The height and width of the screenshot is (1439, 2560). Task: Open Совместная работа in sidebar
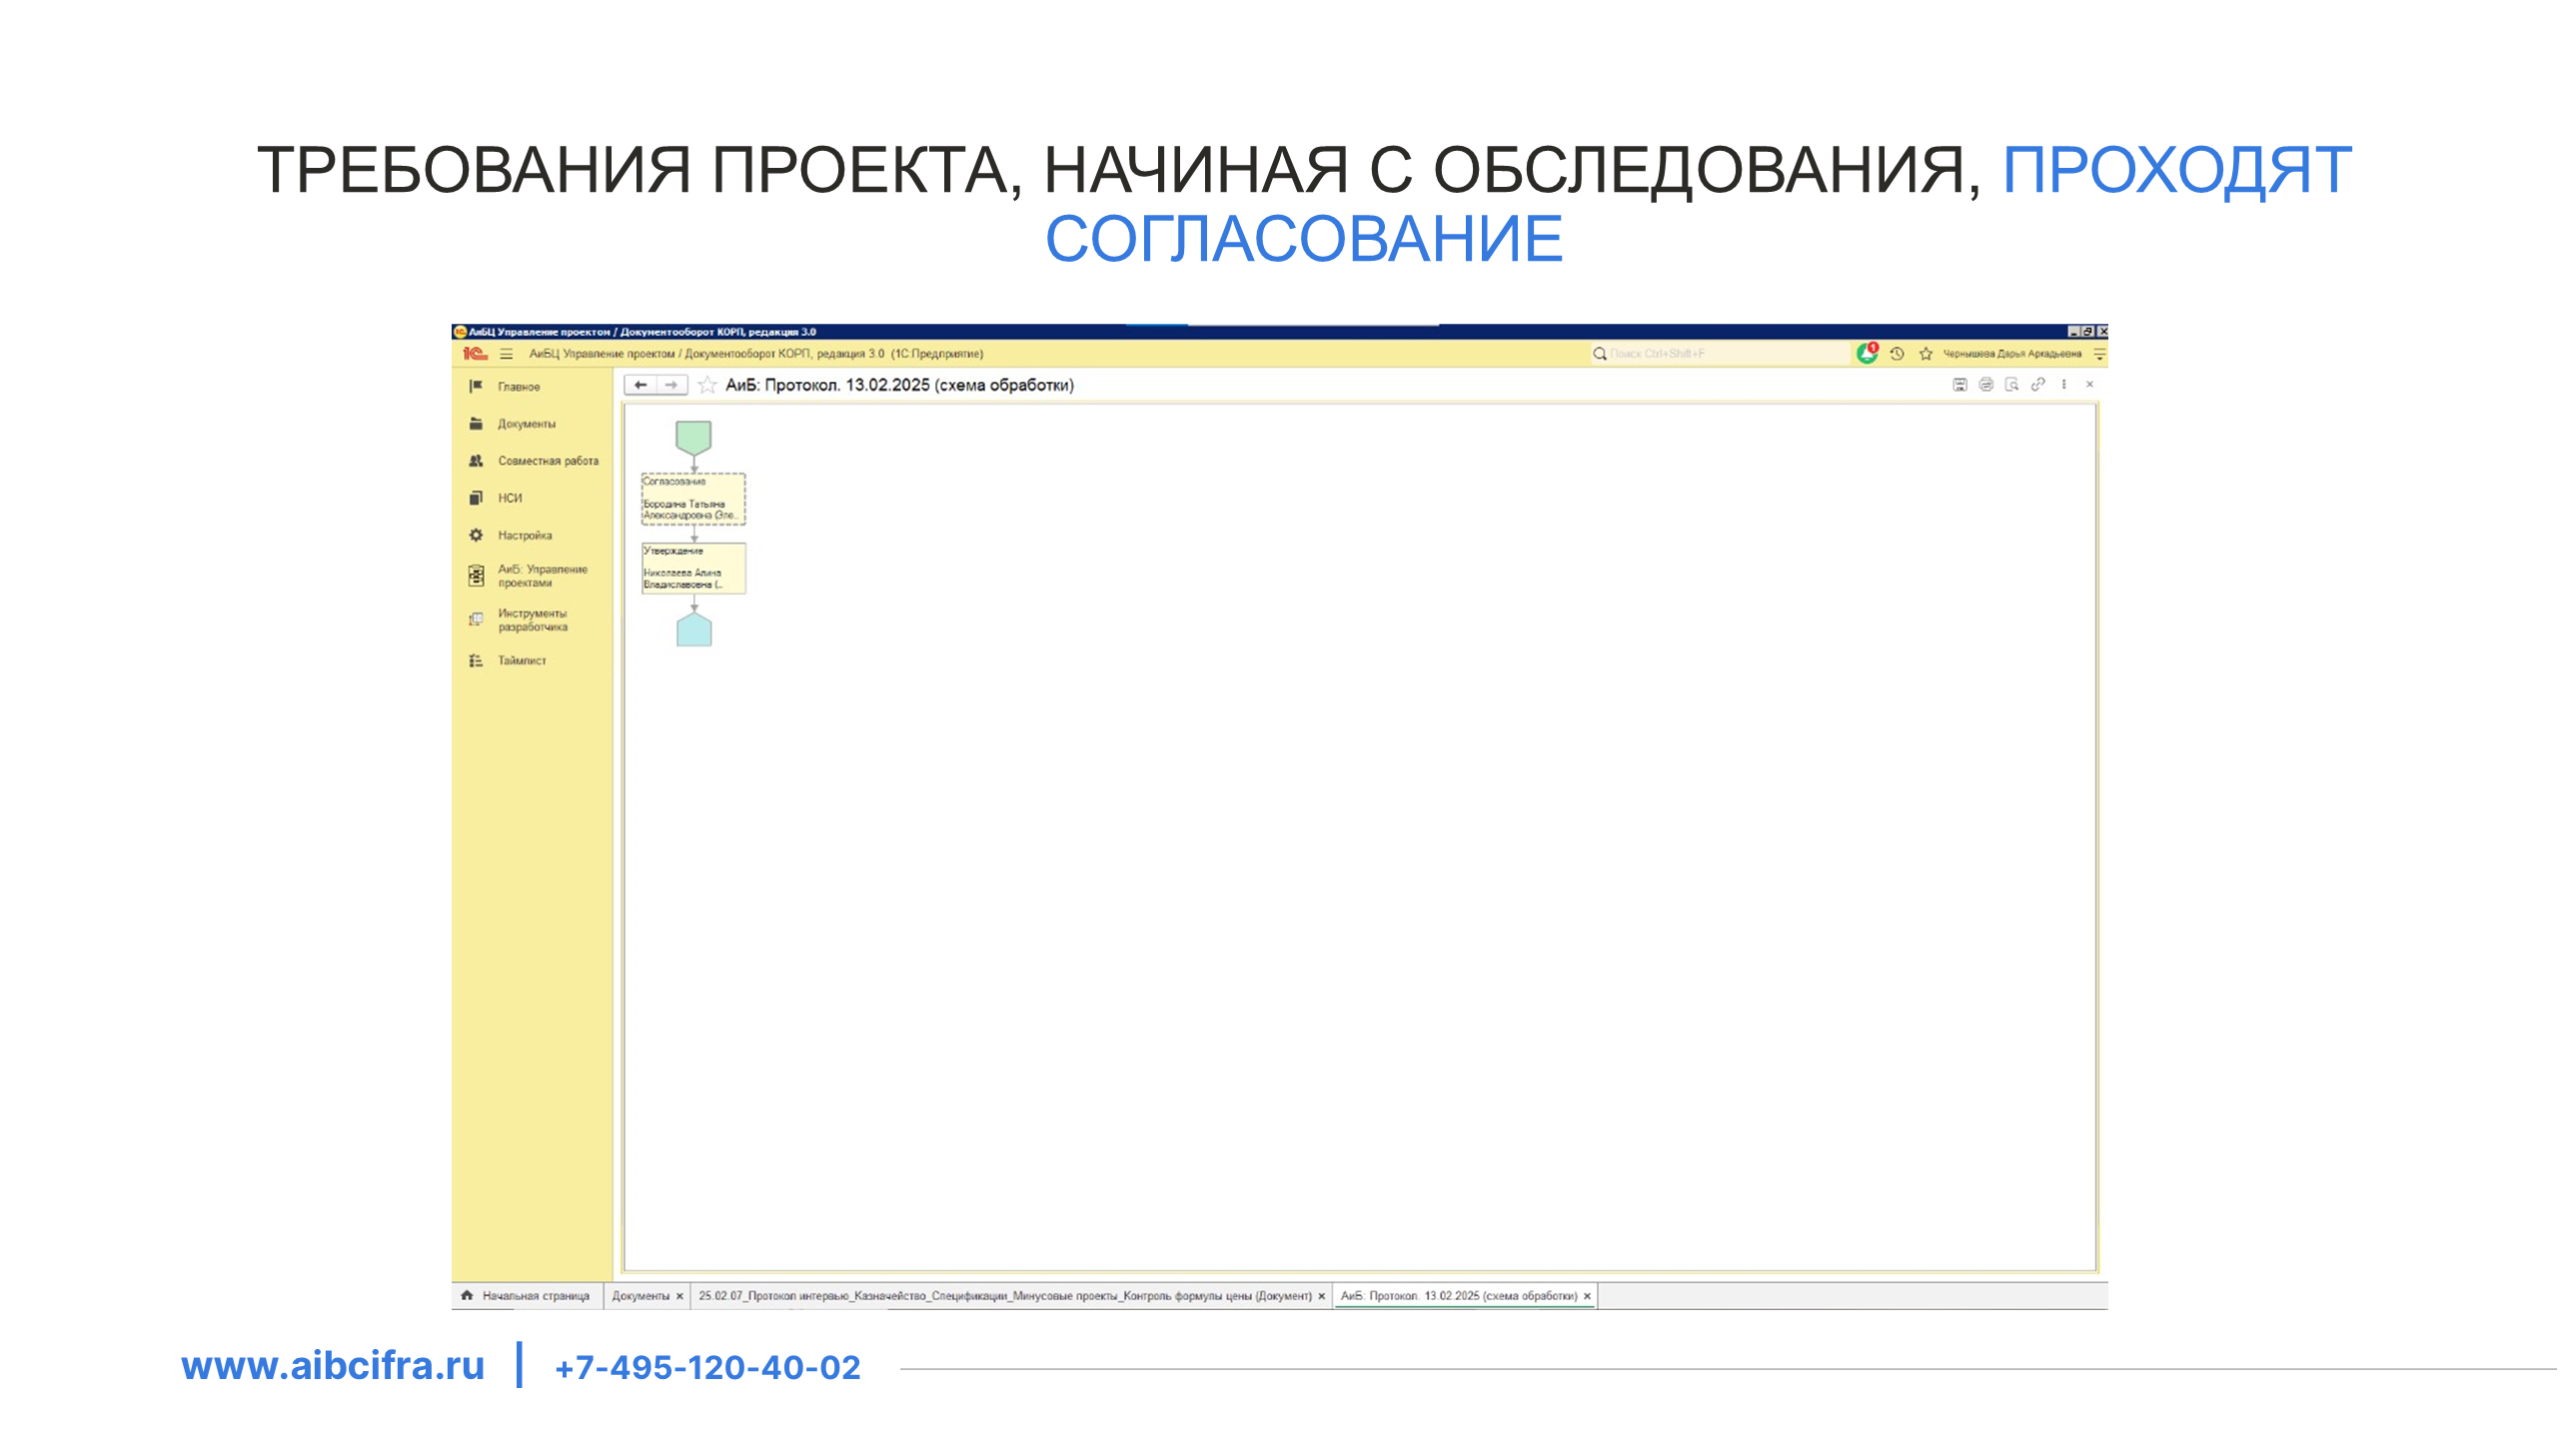[548, 462]
